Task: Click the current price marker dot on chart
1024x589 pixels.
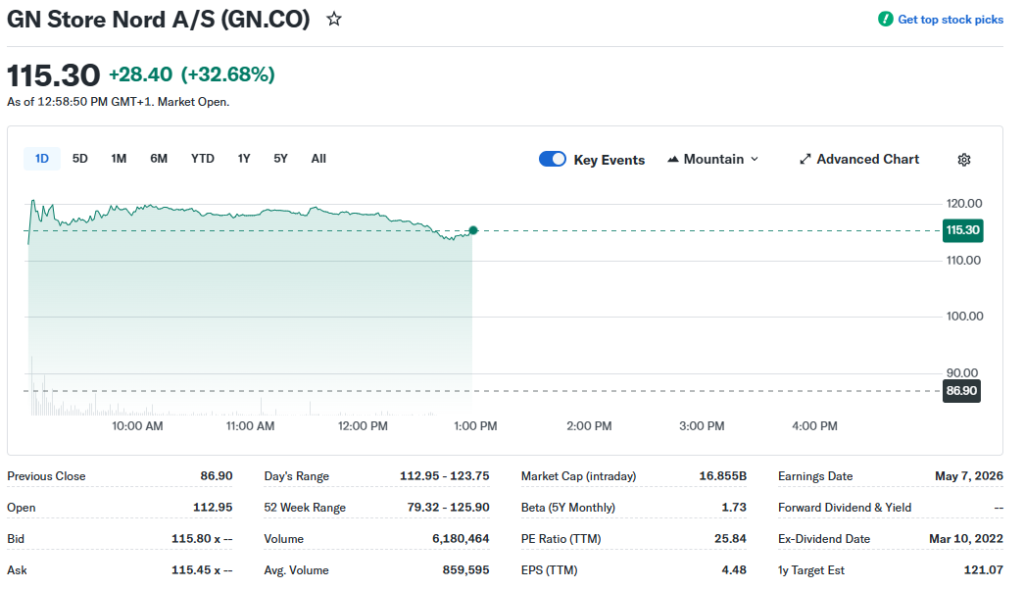Action: pos(473,230)
